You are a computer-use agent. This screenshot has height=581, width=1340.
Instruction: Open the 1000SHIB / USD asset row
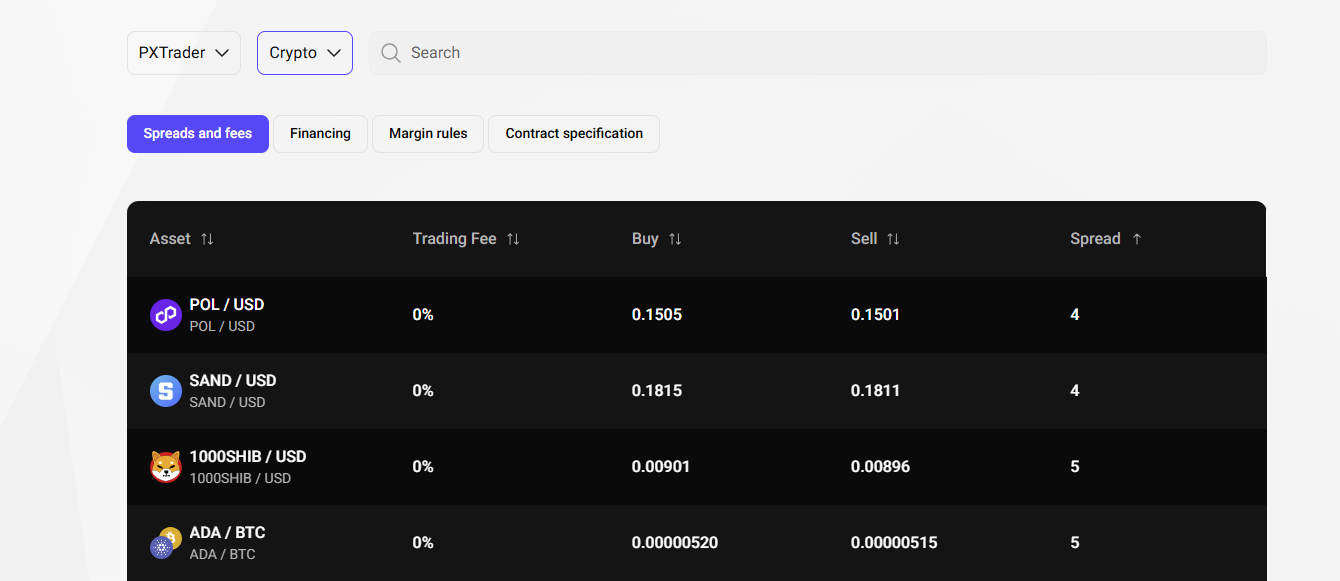click(248, 457)
